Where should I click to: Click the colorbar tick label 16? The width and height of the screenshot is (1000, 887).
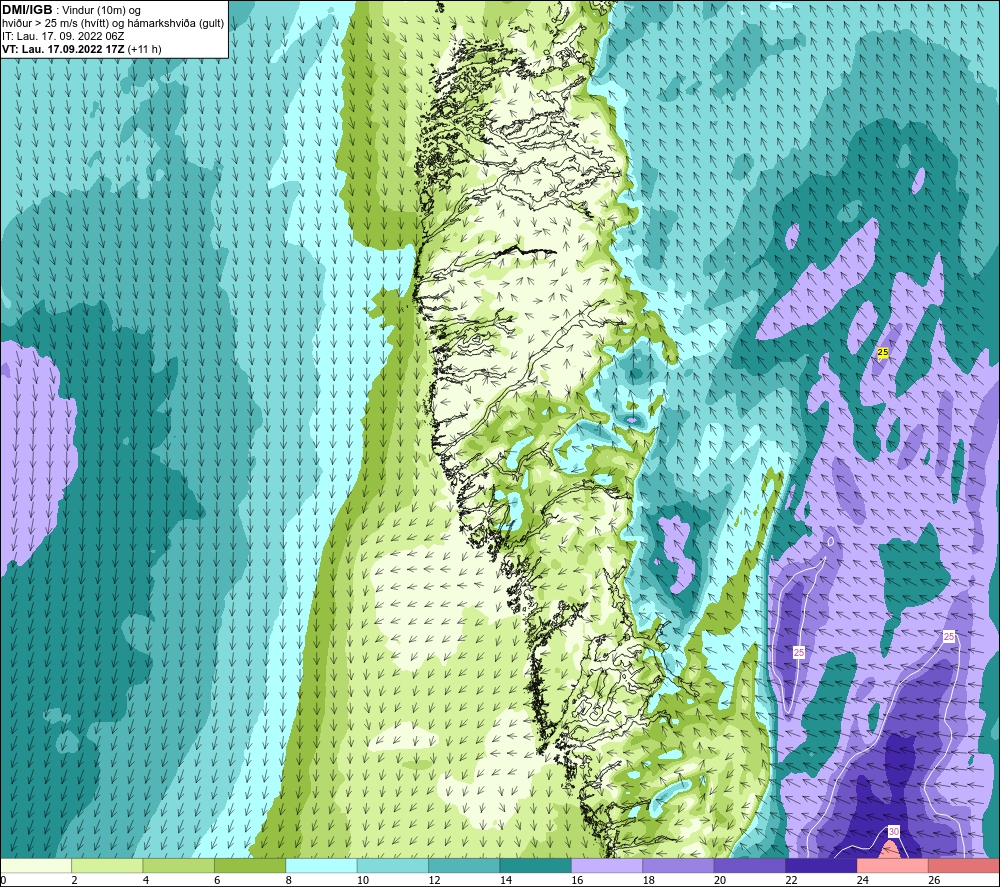point(577,880)
